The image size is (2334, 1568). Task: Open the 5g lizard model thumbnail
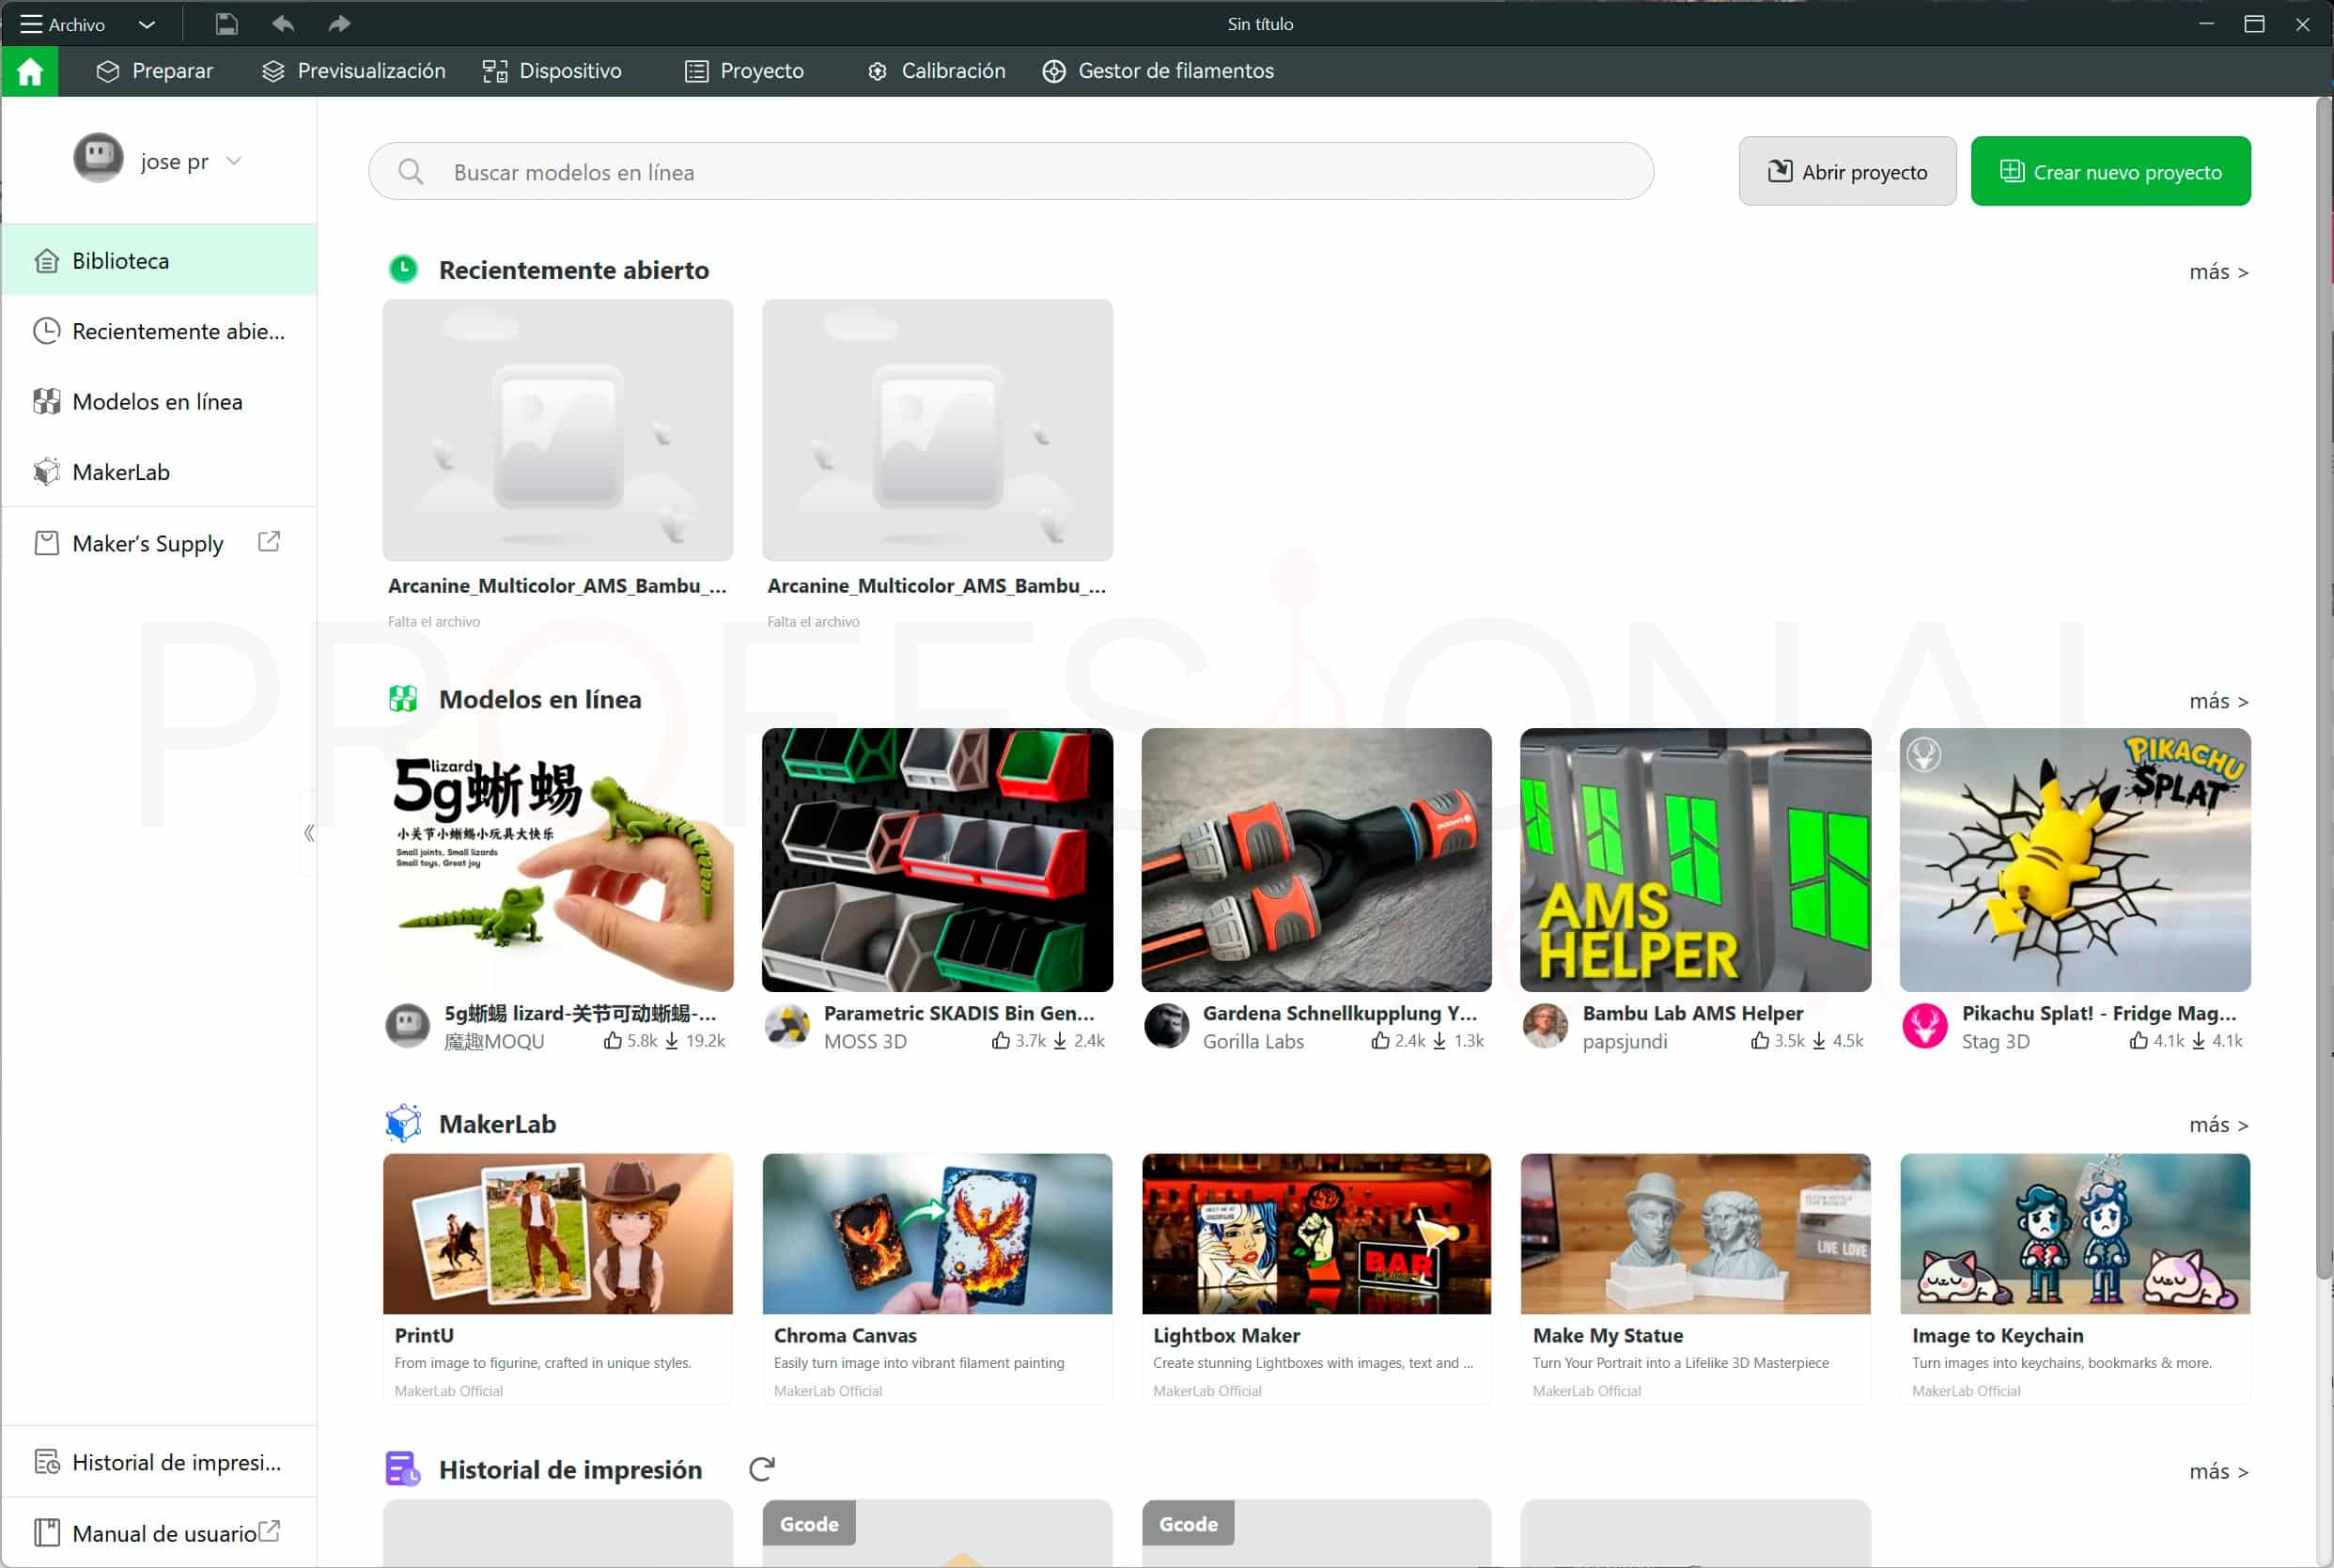pos(557,859)
